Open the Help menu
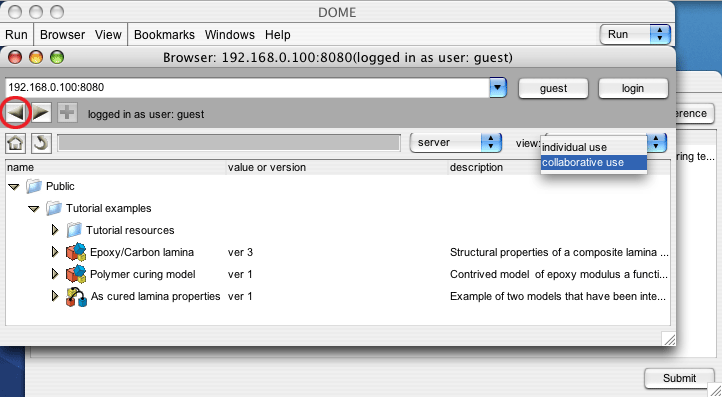 [x=278, y=35]
